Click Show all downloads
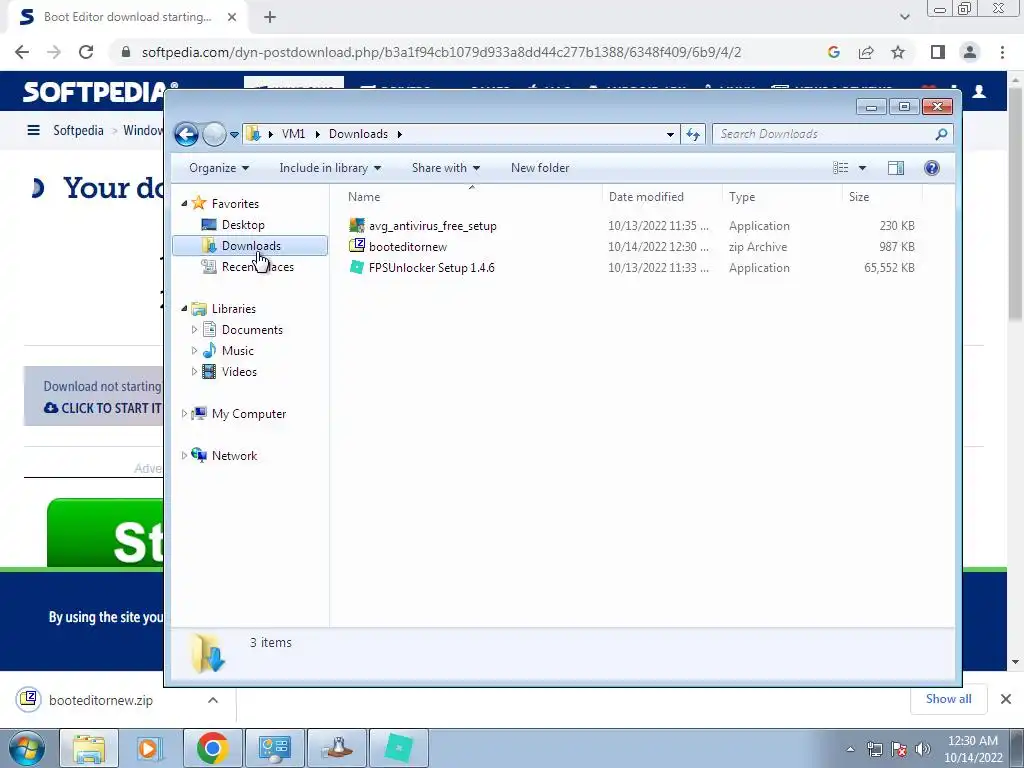The height and width of the screenshot is (768, 1024). pyautogui.click(x=948, y=699)
